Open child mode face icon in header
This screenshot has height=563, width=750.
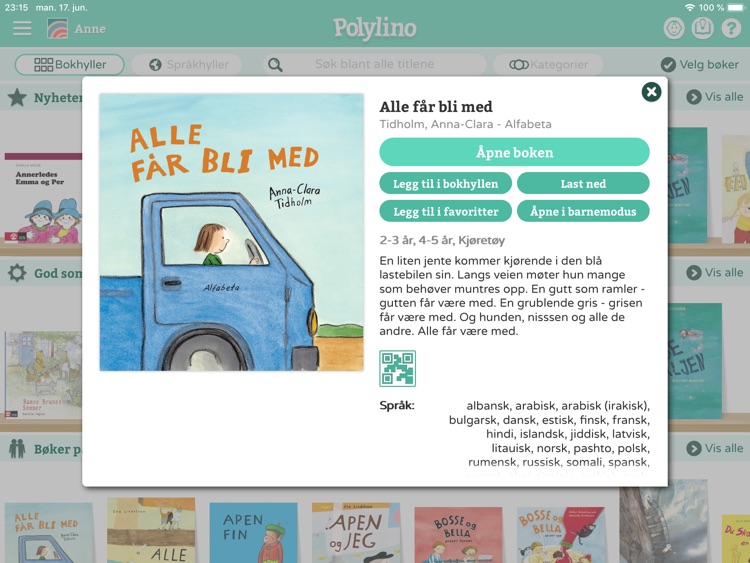674,28
